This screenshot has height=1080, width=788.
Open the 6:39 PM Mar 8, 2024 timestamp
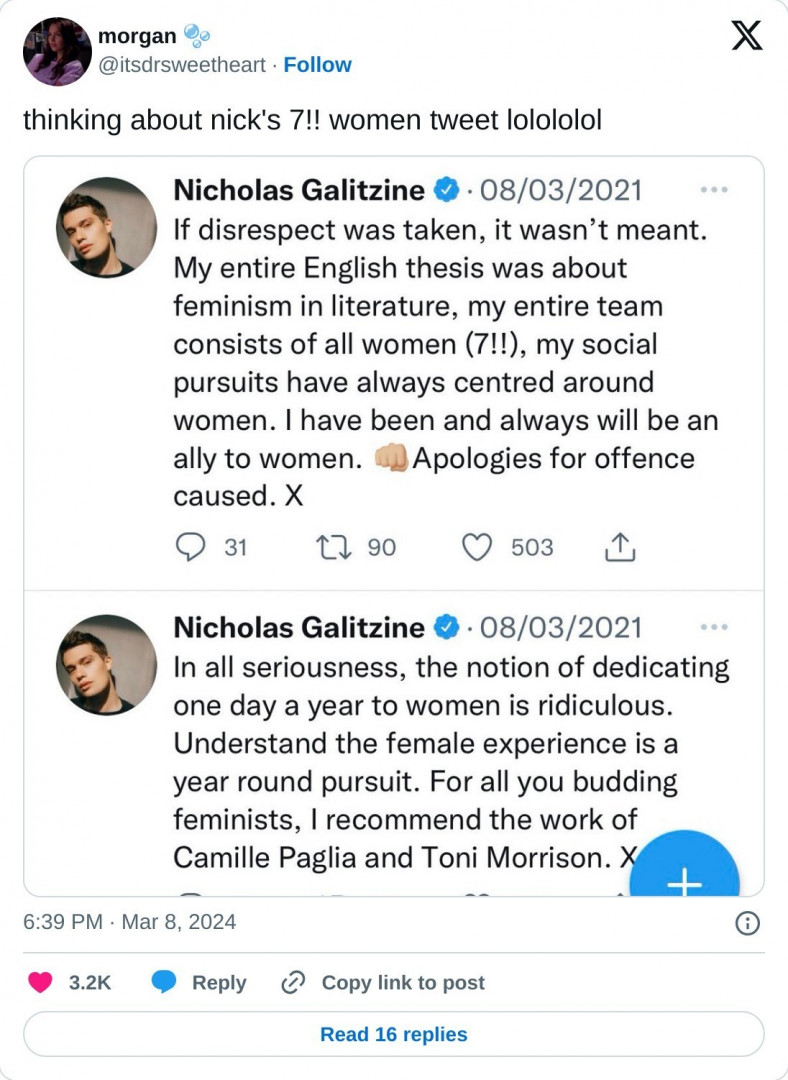coord(130,922)
